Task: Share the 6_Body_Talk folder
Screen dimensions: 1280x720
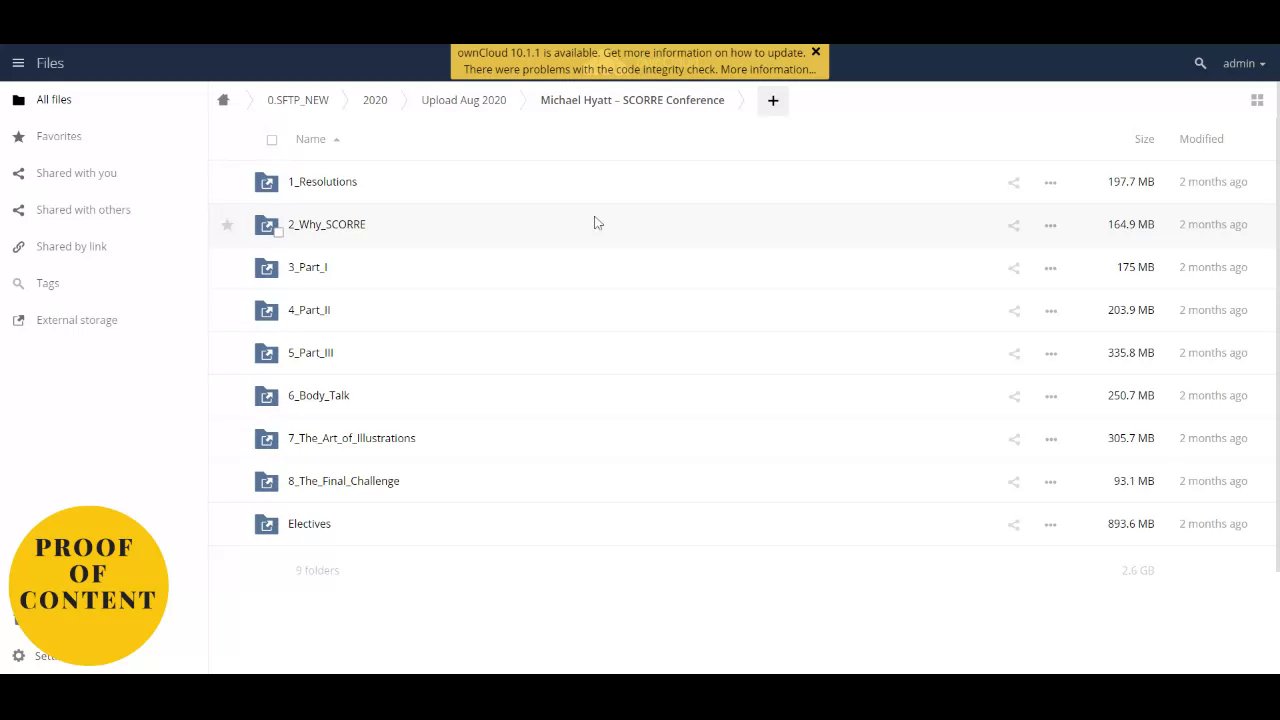Action: 1014,396
